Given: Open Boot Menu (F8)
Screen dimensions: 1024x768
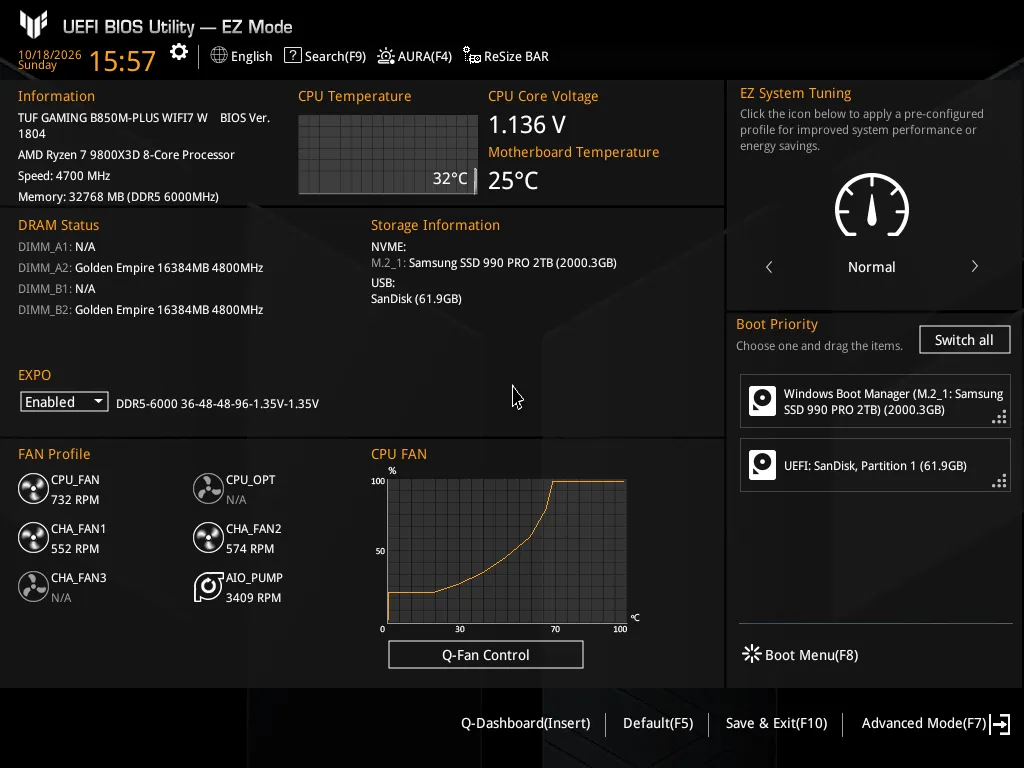Looking at the screenshot, I should (800, 654).
